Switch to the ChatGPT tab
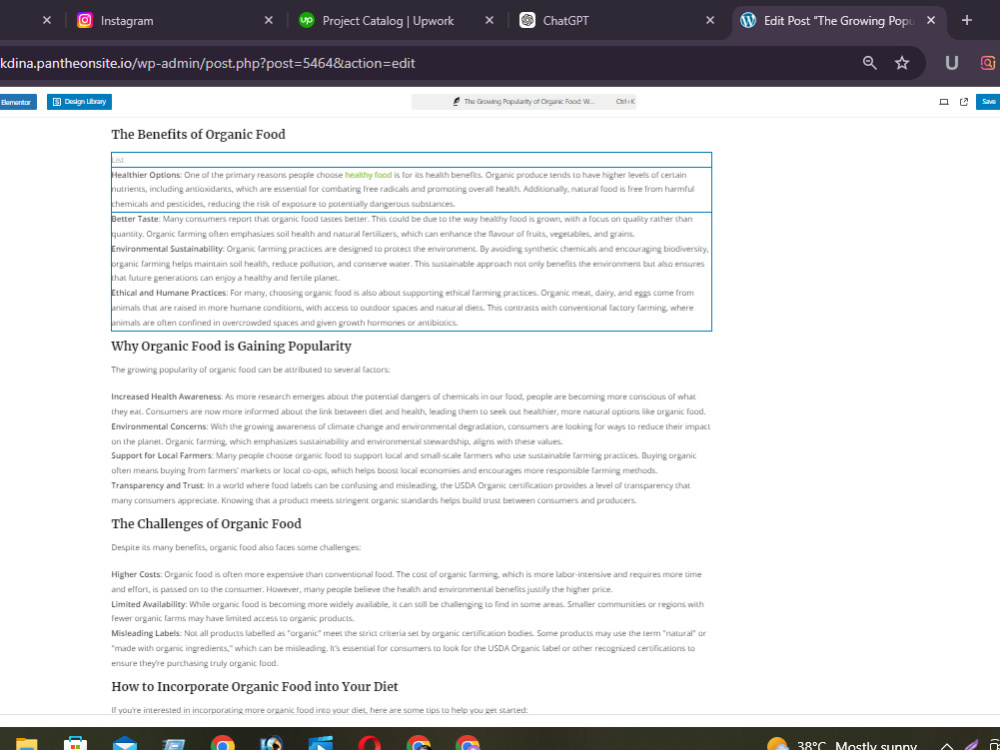Image resolution: width=1000 pixels, height=750 pixels. 565,20
